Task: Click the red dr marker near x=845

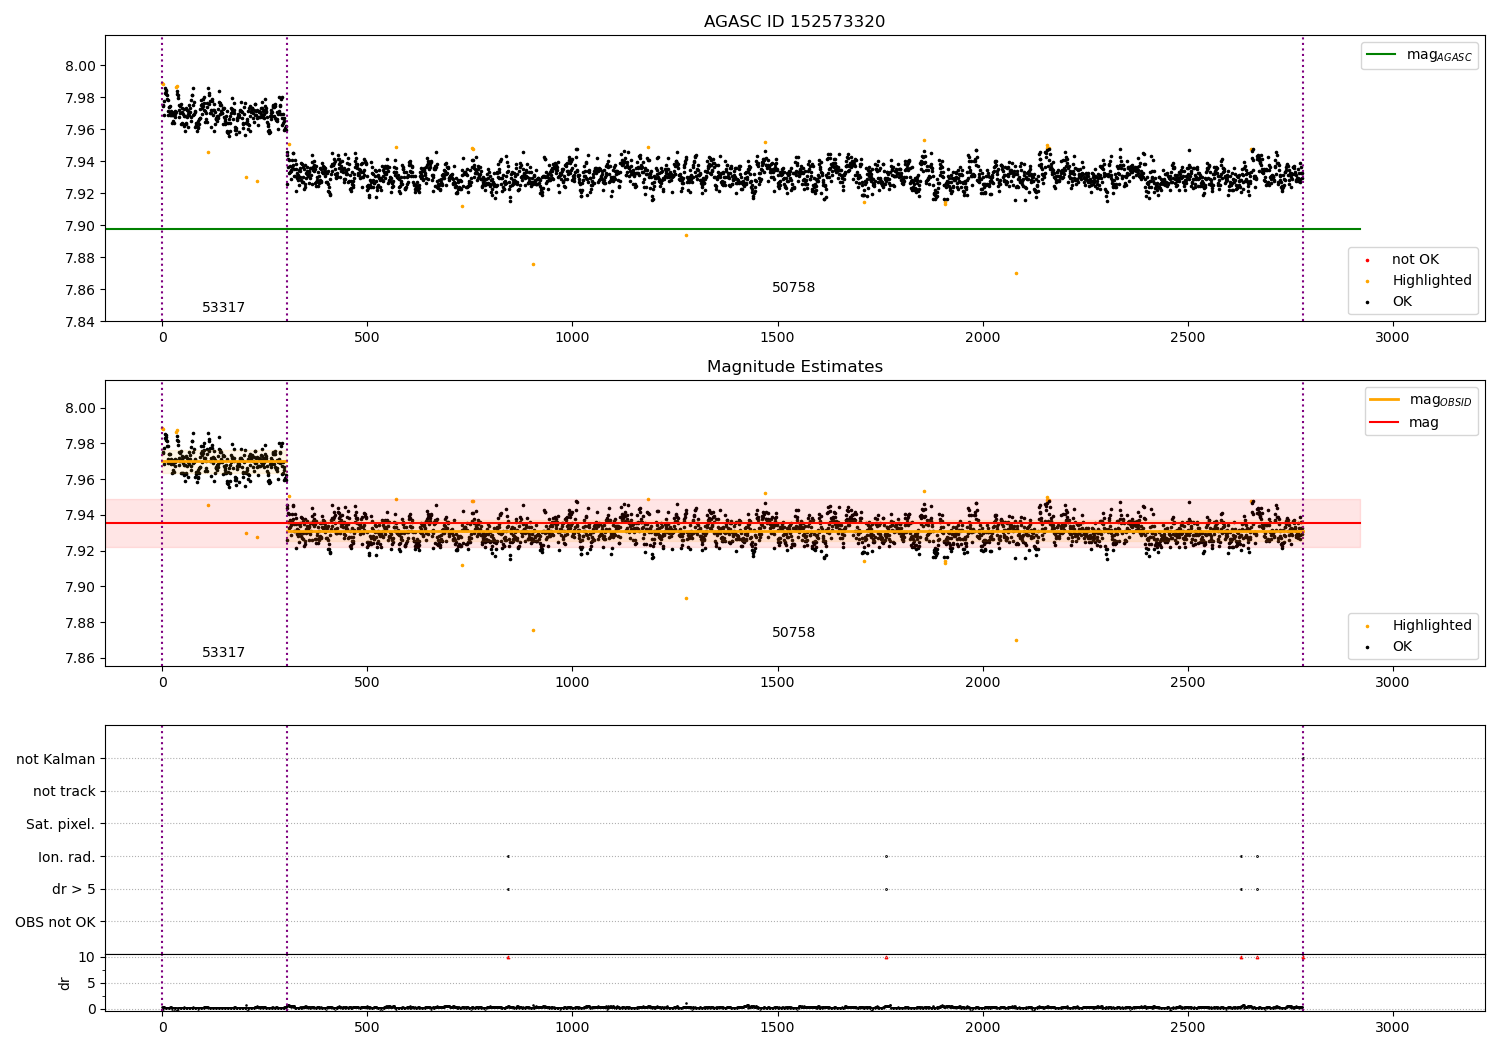Action: [508, 957]
